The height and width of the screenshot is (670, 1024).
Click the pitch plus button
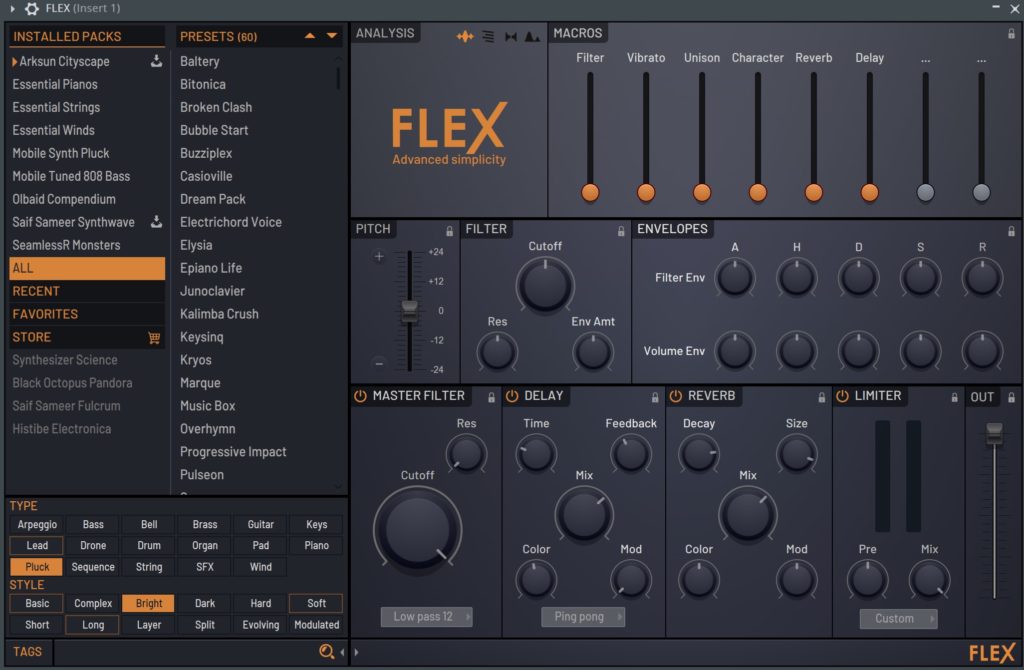pyautogui.click(x=379, y=257)
